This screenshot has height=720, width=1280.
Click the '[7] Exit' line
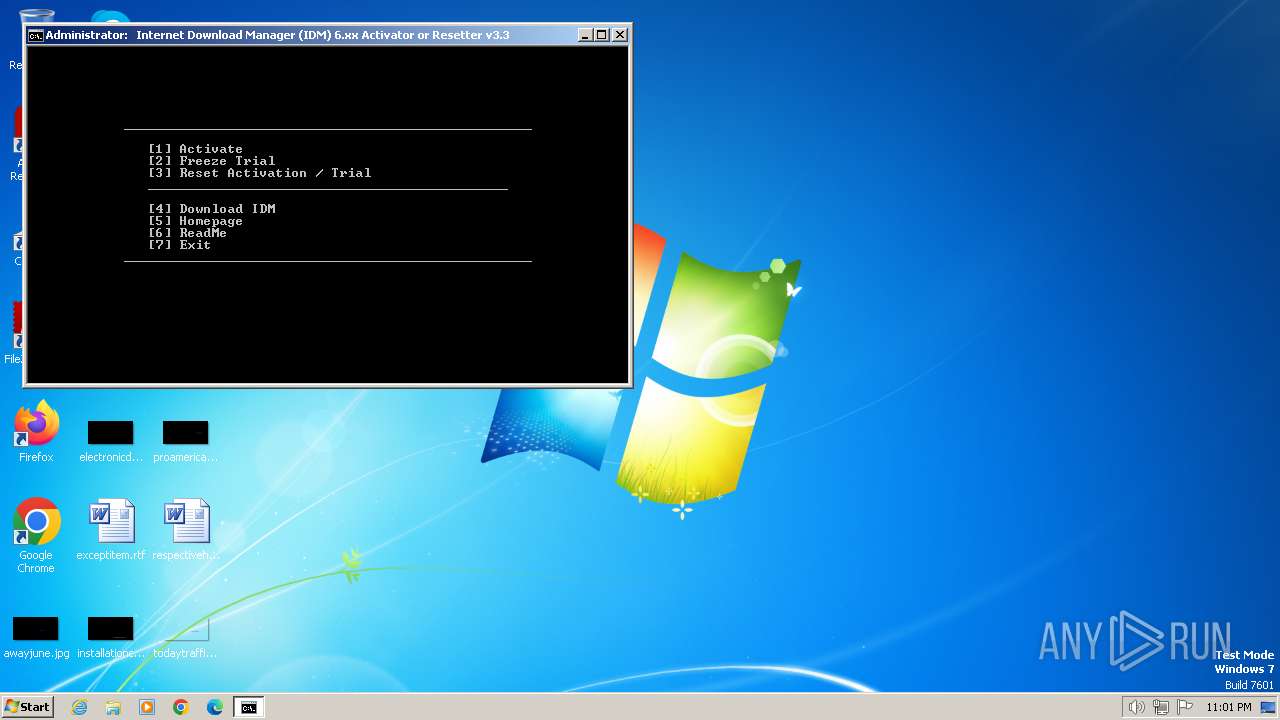[x=179, y=245]
